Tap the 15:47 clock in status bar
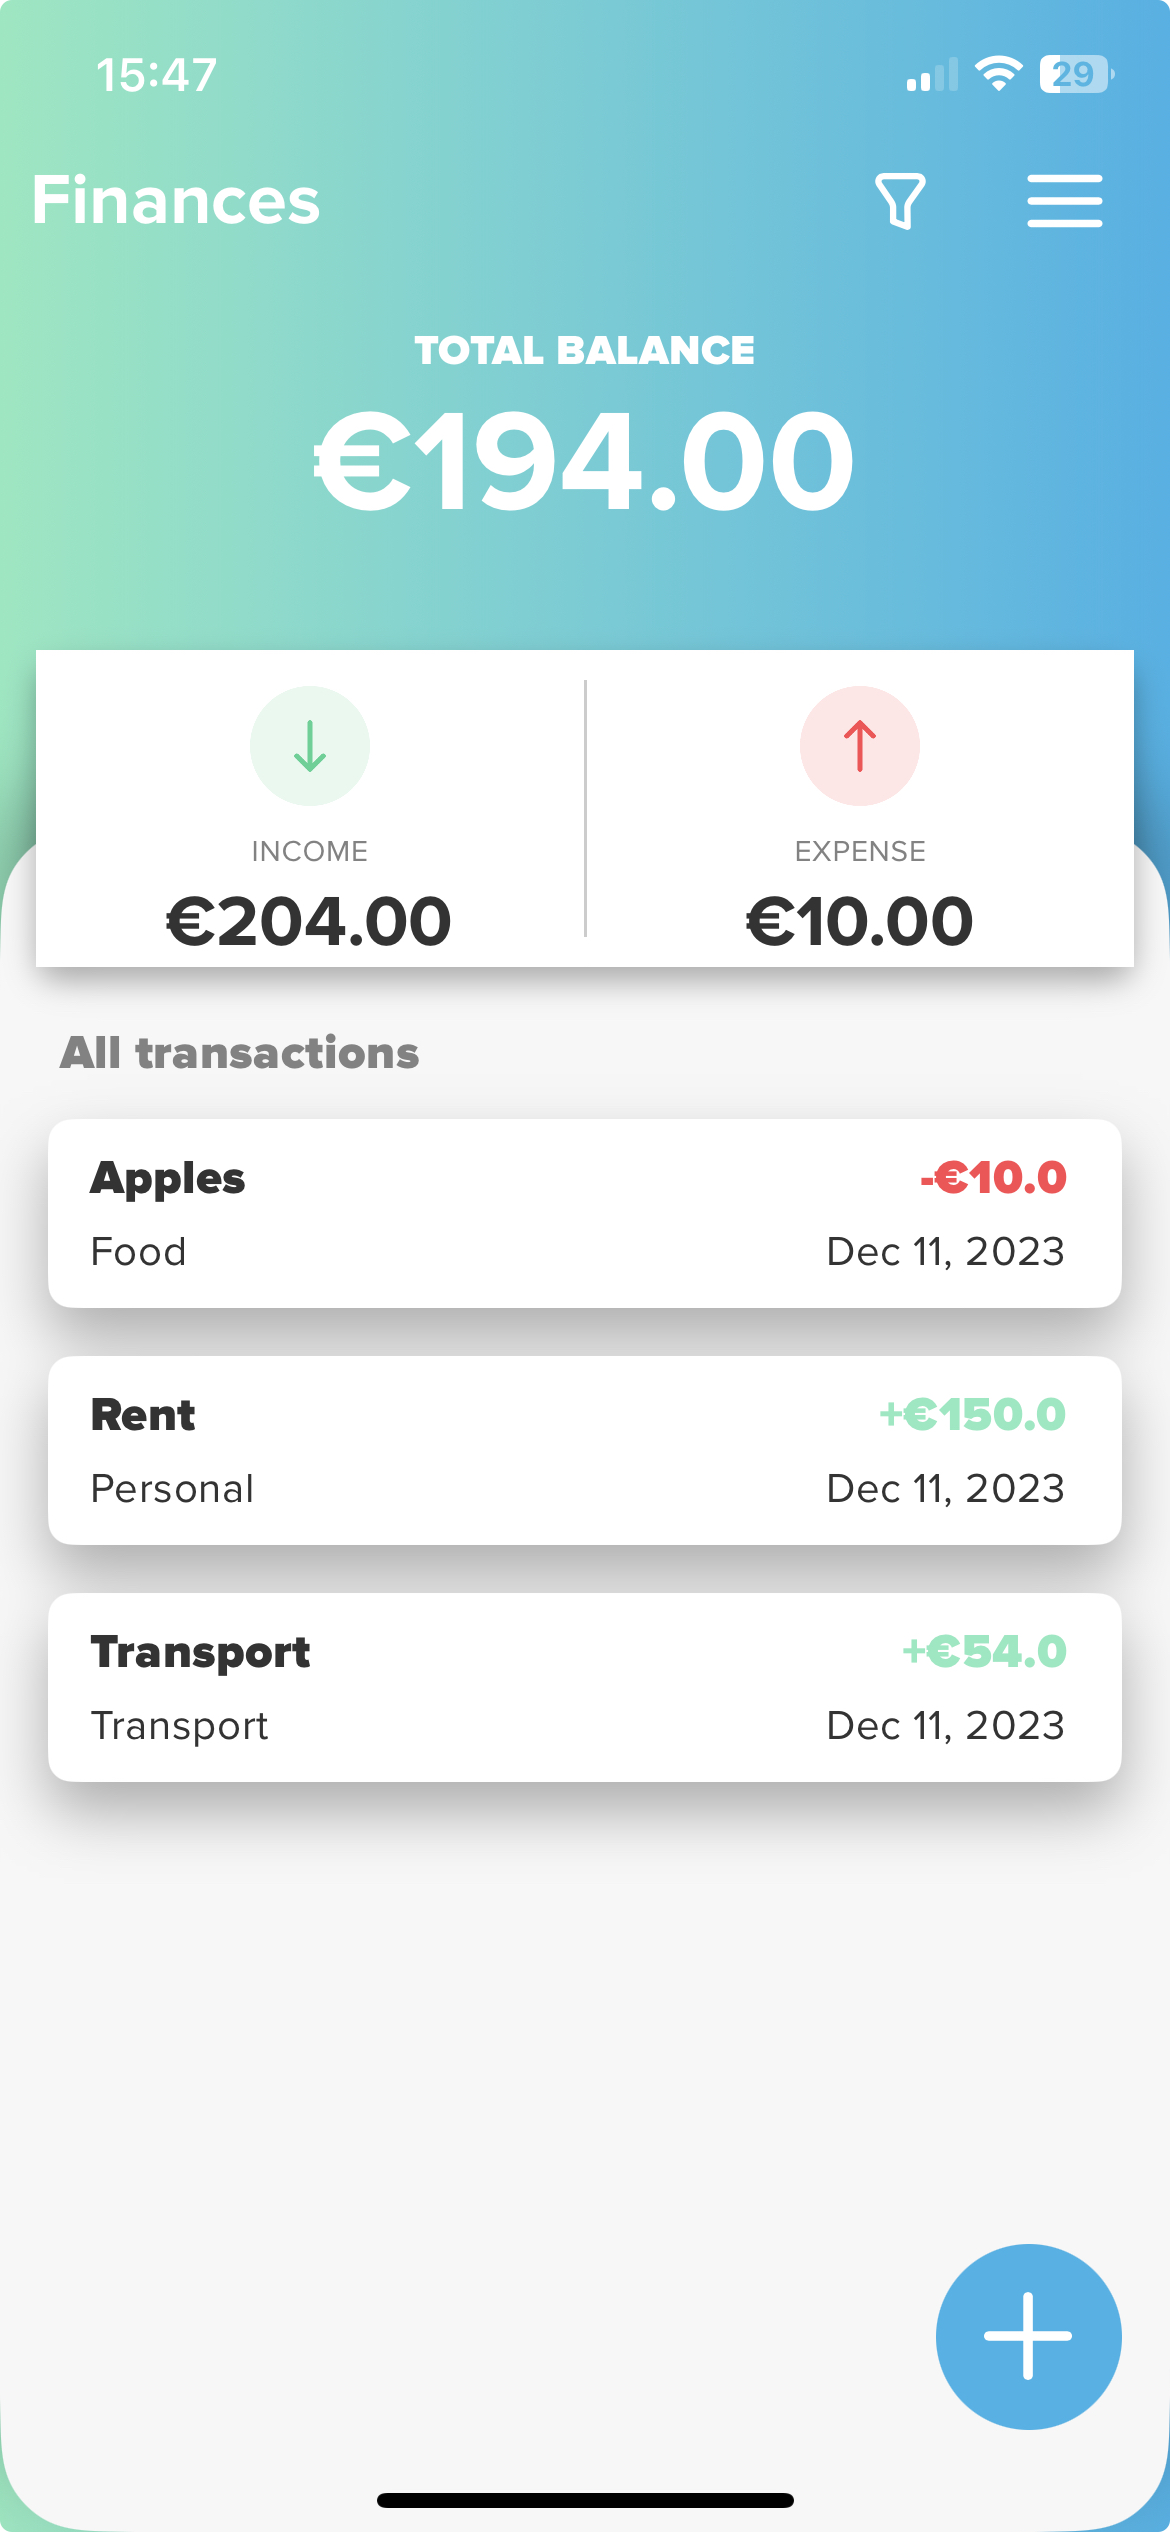1170x2532 pixels. [157, 75]
